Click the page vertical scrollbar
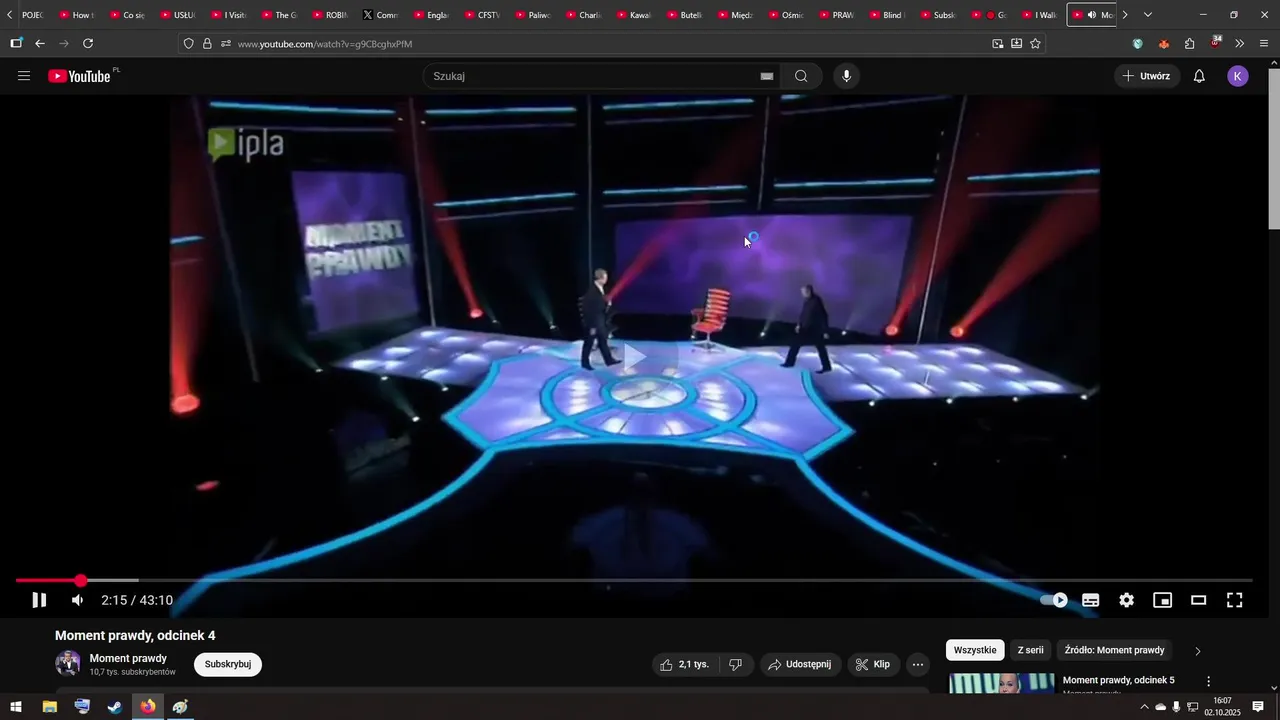 coord(1273,150)
